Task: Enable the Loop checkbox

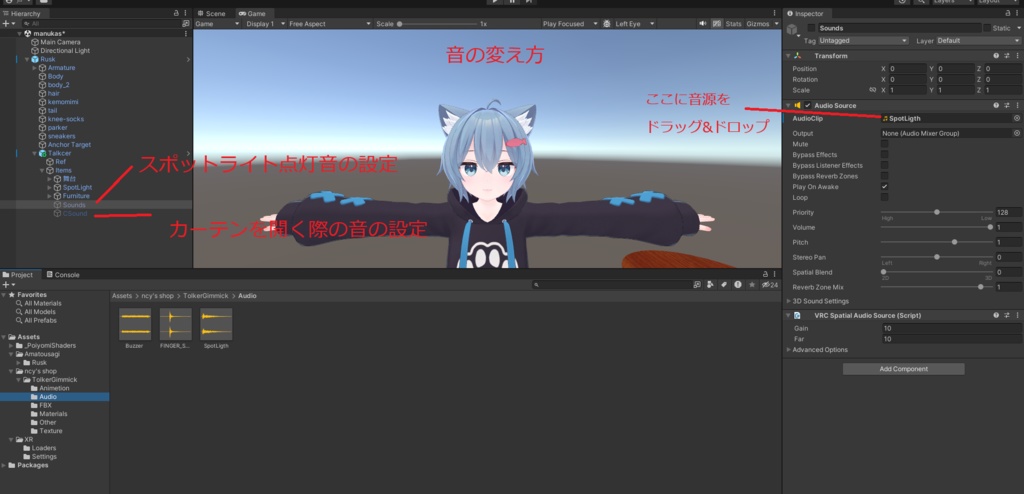Action: pyautogui.click(x=884, y=197)
